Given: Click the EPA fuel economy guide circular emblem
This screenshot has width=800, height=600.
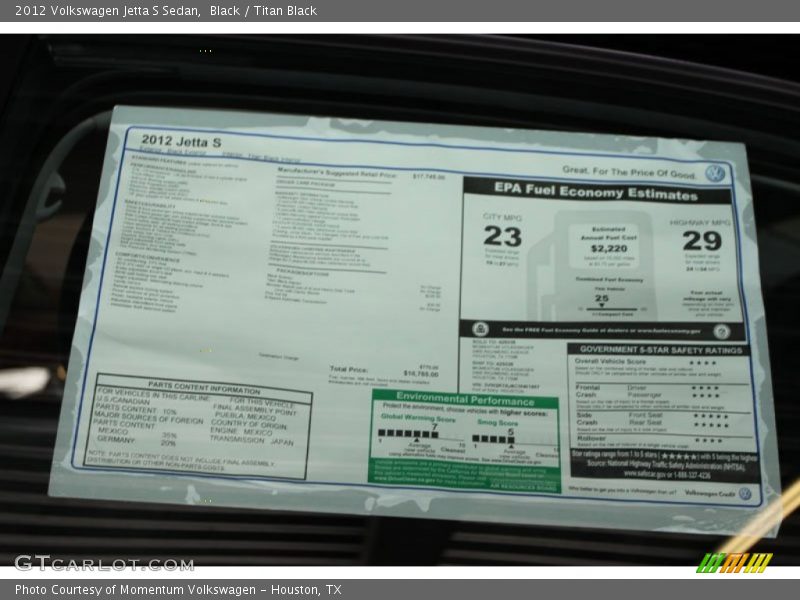Looking at the screenshot, I should pyautogui.click(x=481, y=327).
